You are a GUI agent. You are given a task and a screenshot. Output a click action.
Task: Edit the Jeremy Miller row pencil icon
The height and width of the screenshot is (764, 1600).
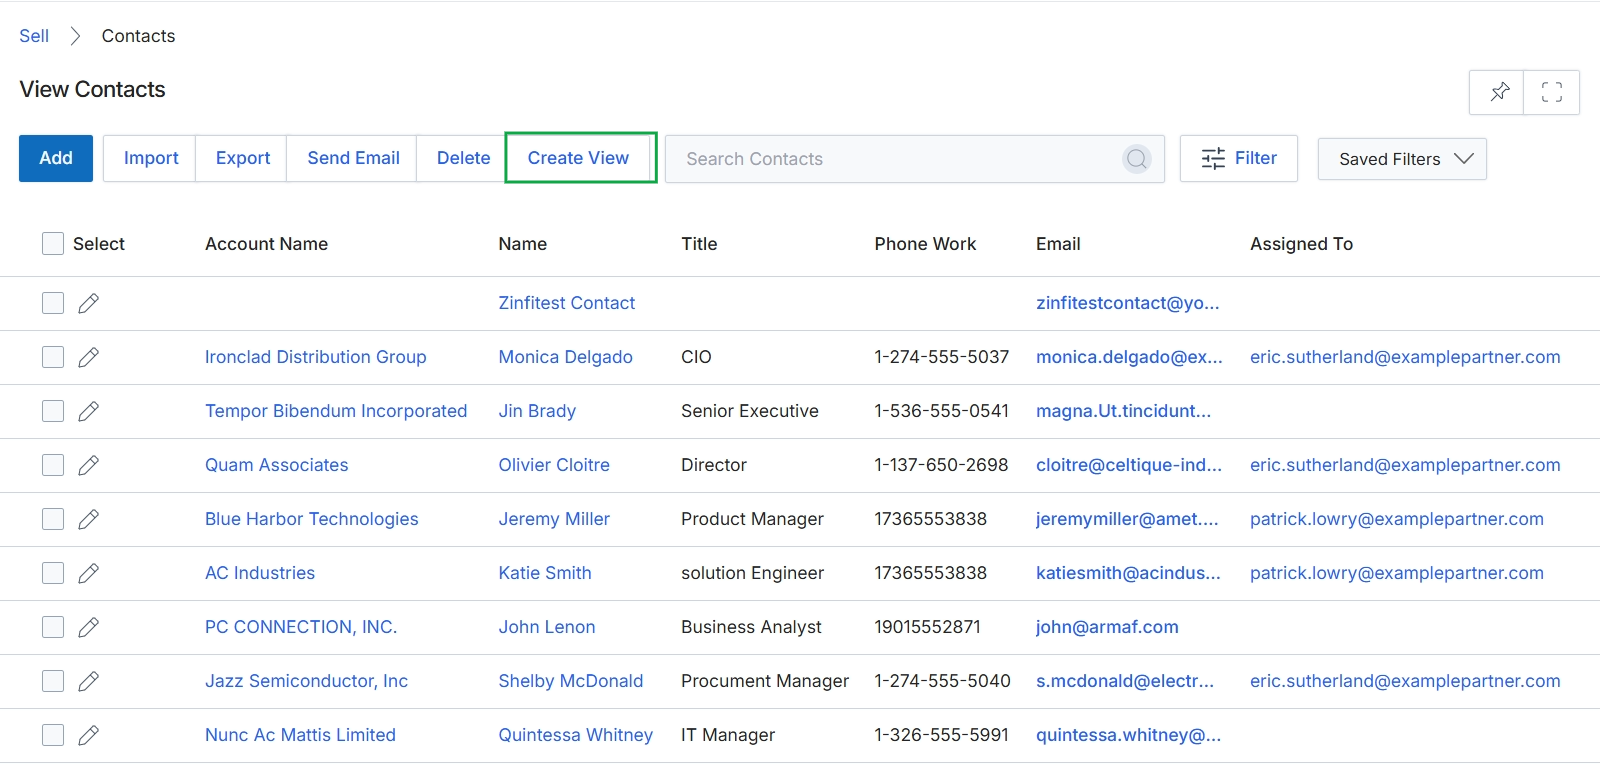[x=88, y=519]
